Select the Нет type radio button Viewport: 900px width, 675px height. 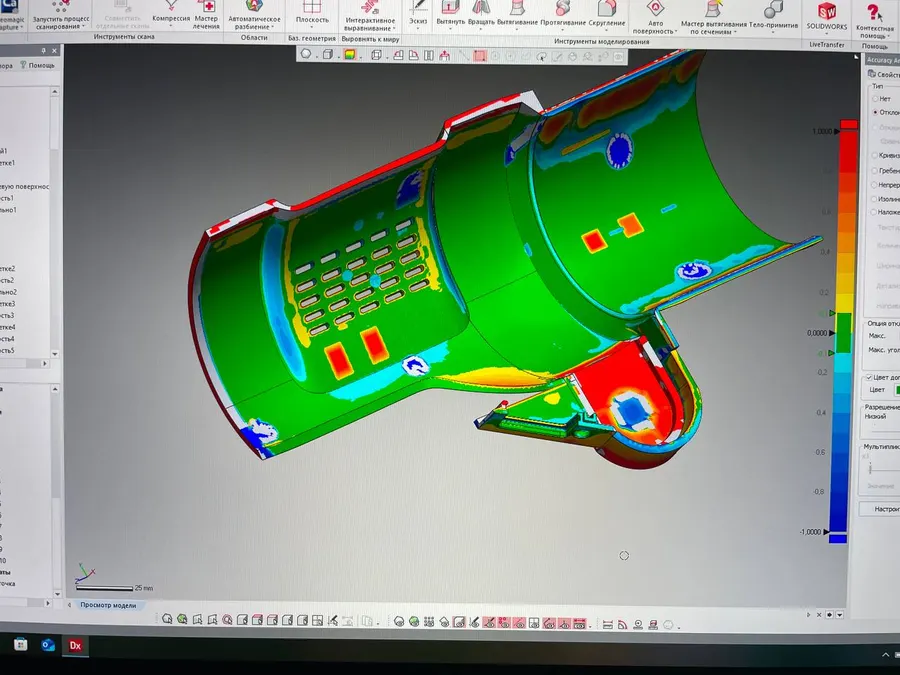pyautogui.click(x=876, y=99)
